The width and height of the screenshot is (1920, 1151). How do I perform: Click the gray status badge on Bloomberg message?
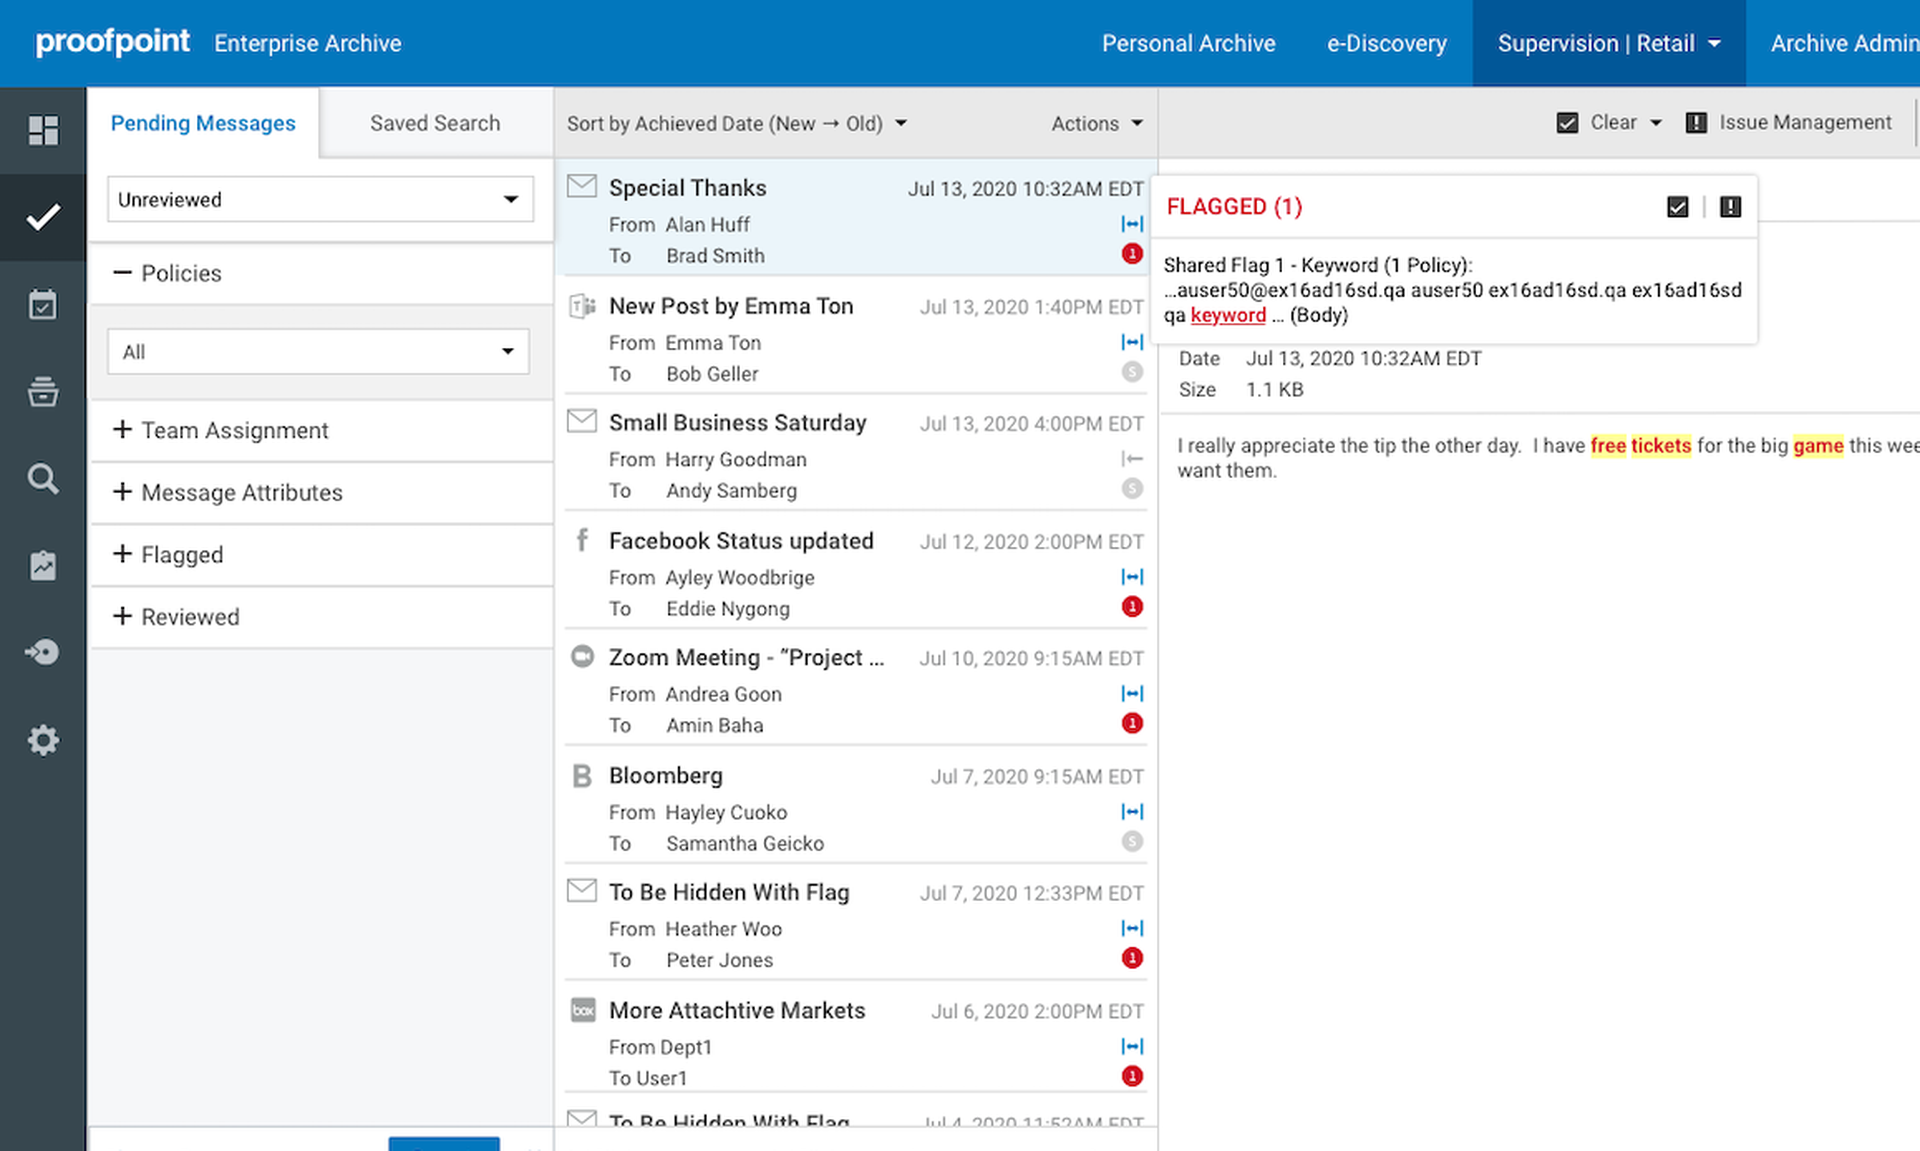[x=1132, y=842]
